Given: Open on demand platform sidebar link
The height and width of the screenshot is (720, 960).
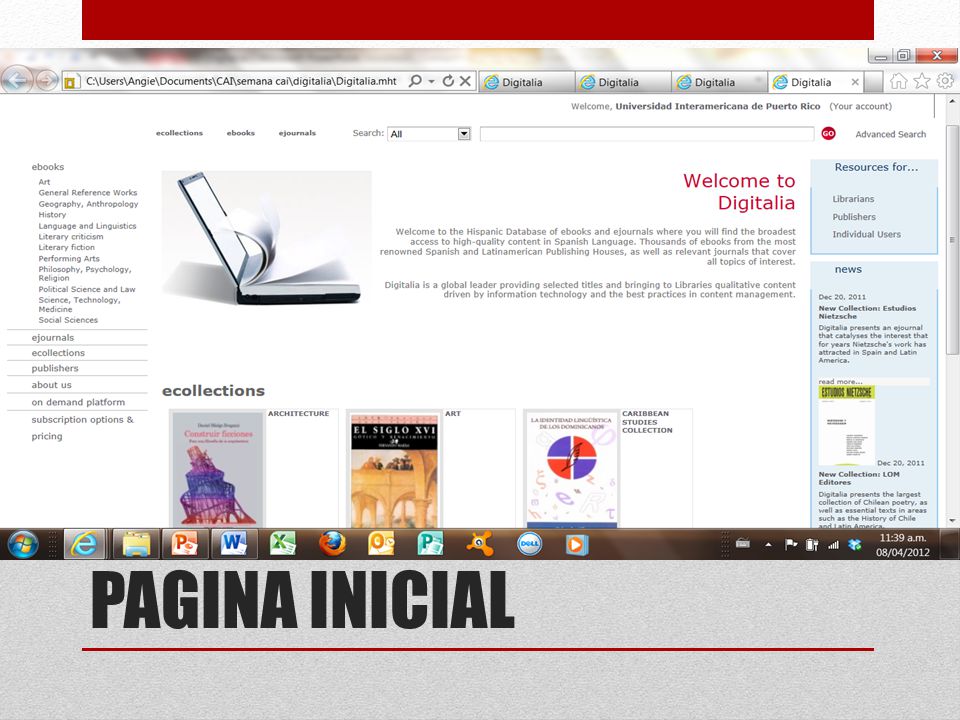Looking at the screenshot, I should tap(78, 402).
